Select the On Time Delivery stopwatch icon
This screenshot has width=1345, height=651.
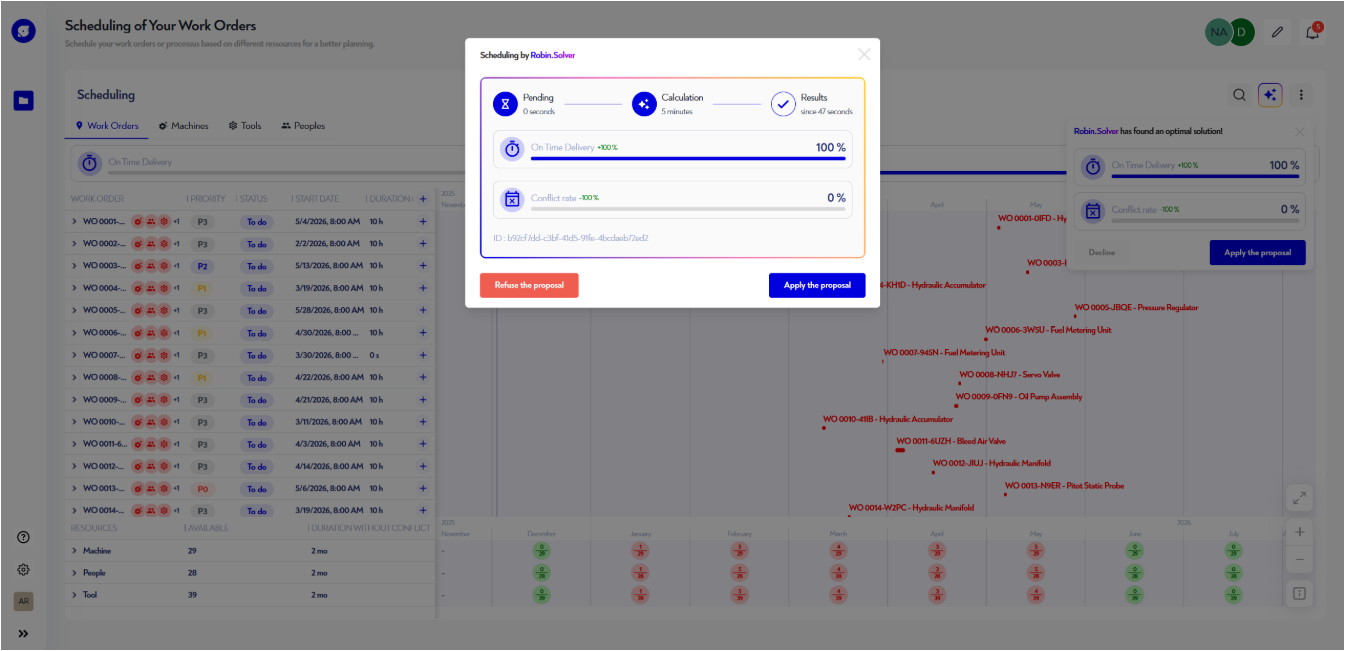point(511,149)
